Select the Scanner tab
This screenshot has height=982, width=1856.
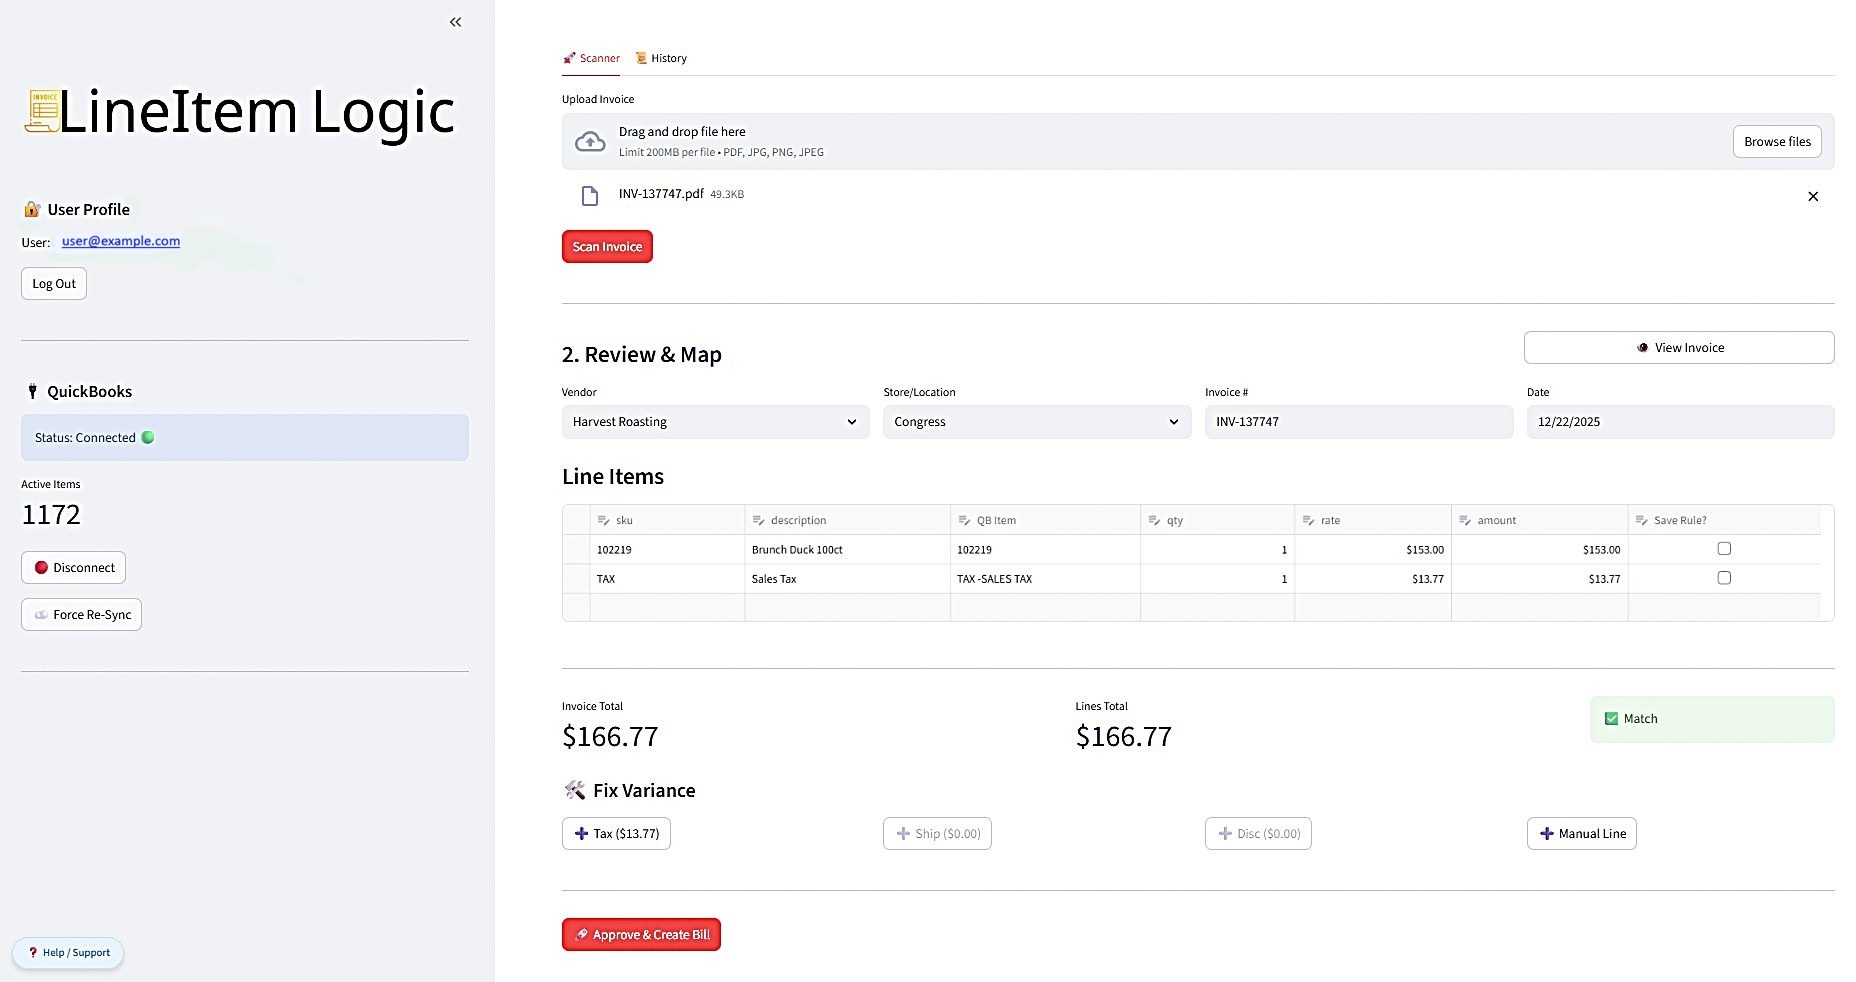597,58
